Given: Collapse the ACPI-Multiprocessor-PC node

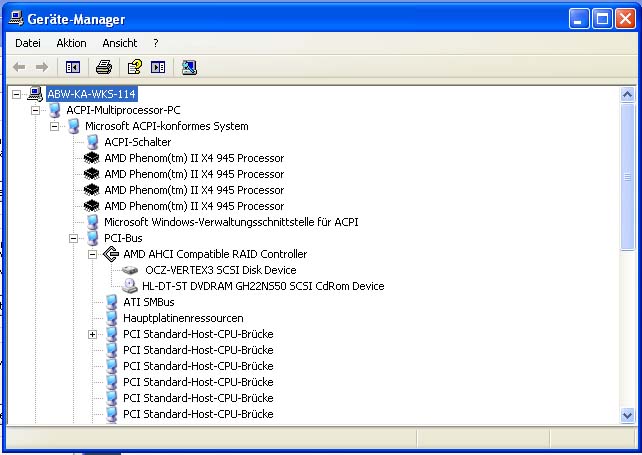Looking at the screenshot, I should 36,111.
